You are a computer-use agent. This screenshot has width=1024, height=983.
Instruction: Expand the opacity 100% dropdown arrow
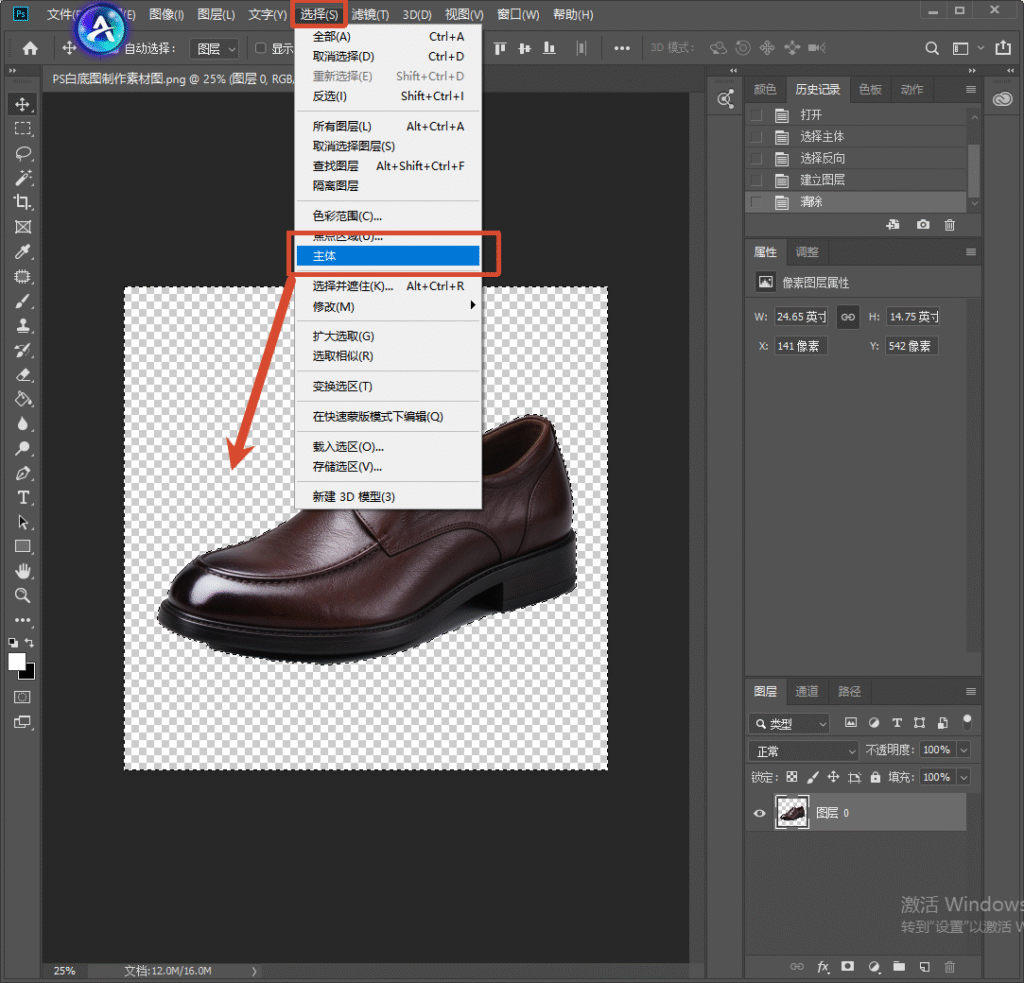[x=964, y=750]
